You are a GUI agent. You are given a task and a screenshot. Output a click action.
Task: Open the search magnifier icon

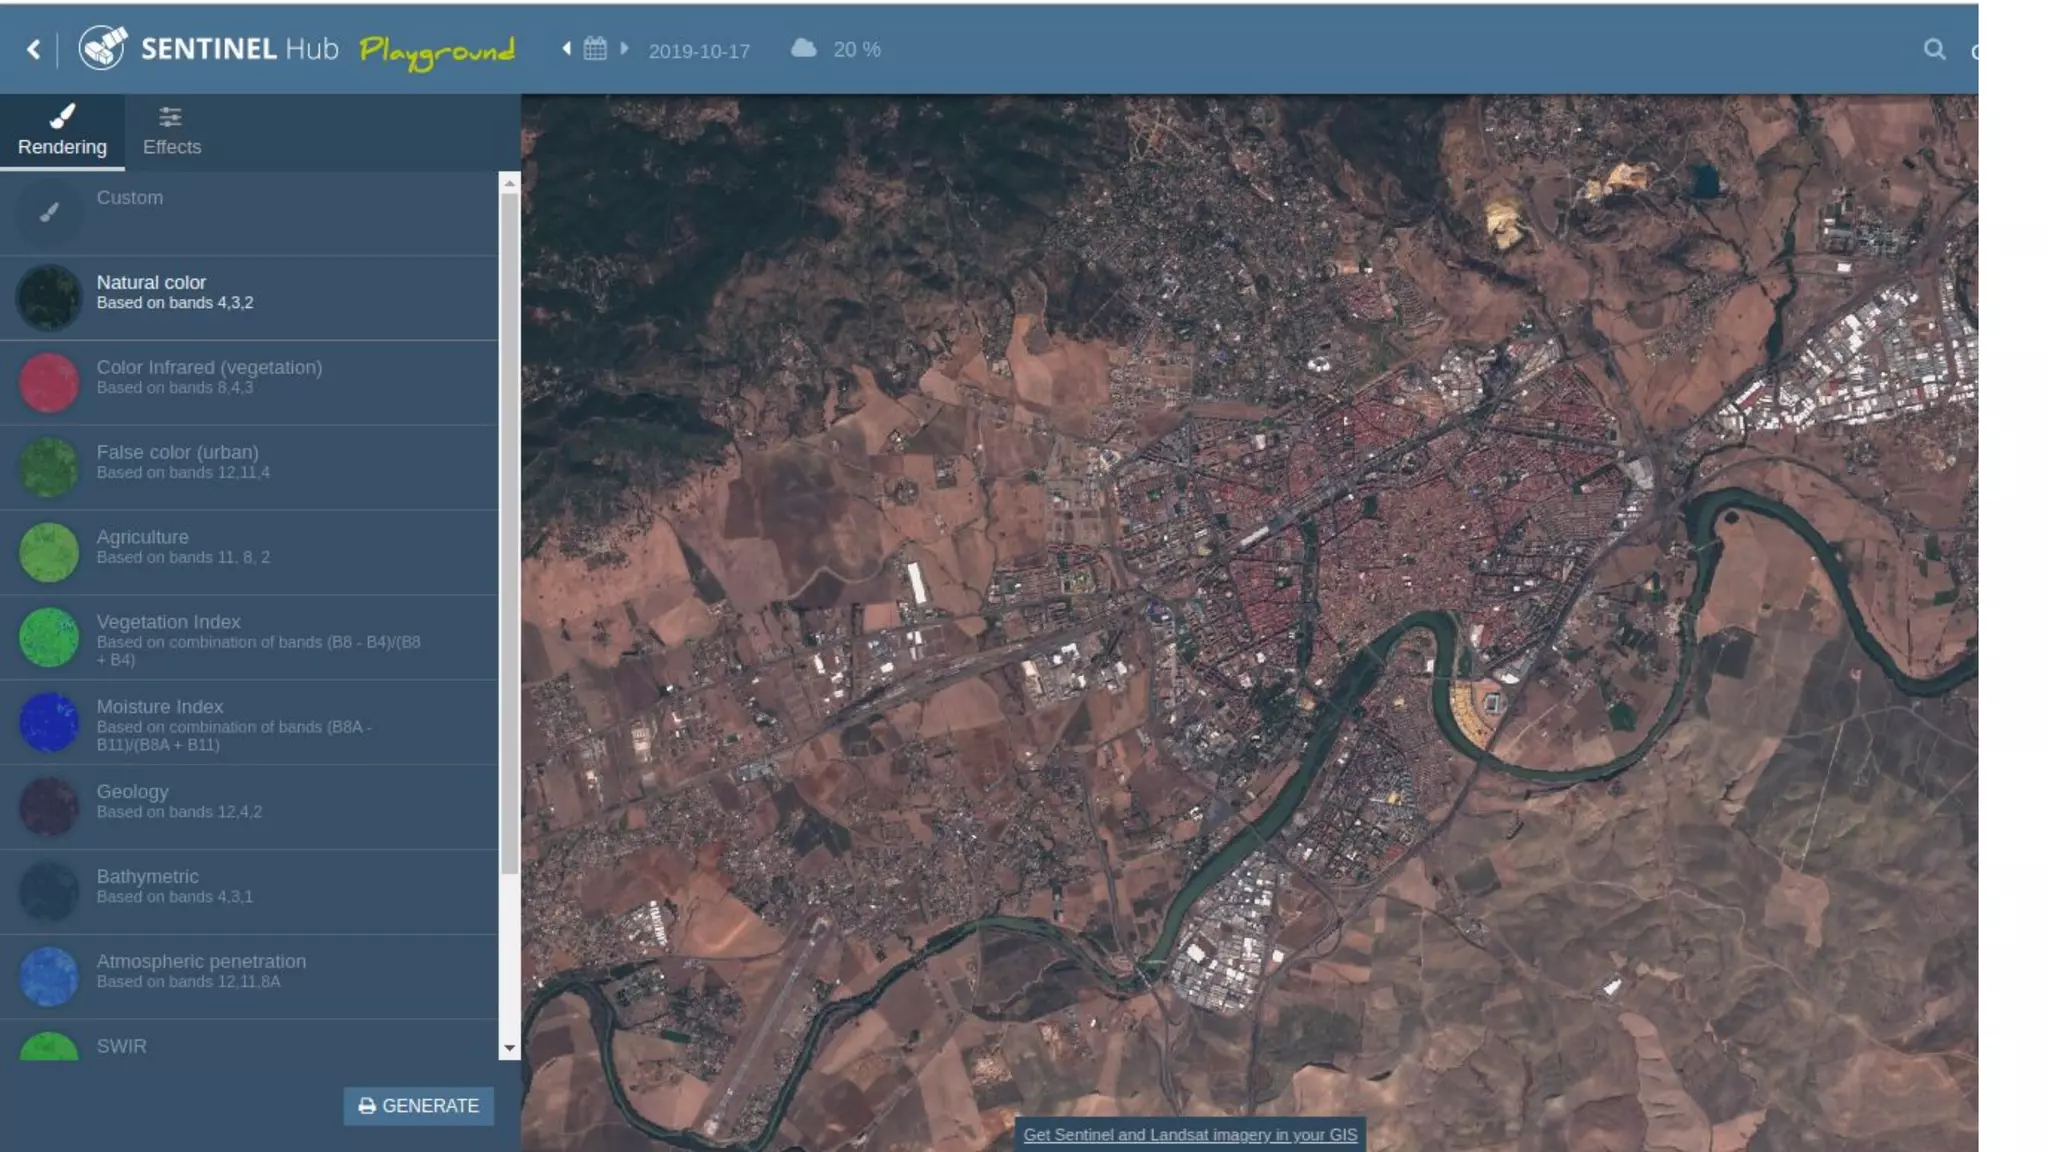click(1934, 49)
